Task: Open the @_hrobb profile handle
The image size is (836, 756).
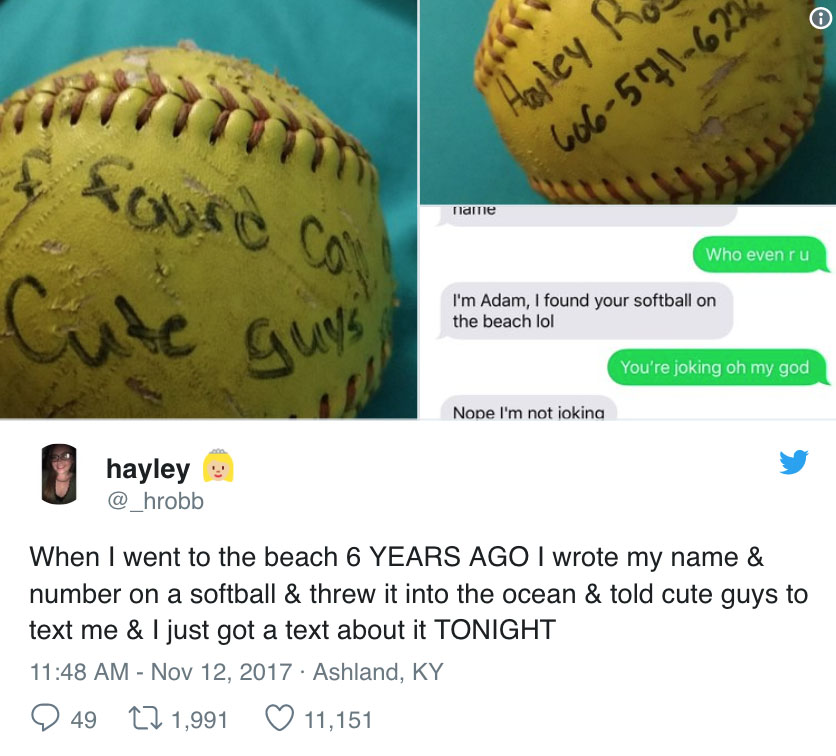Action: [155, 501]
